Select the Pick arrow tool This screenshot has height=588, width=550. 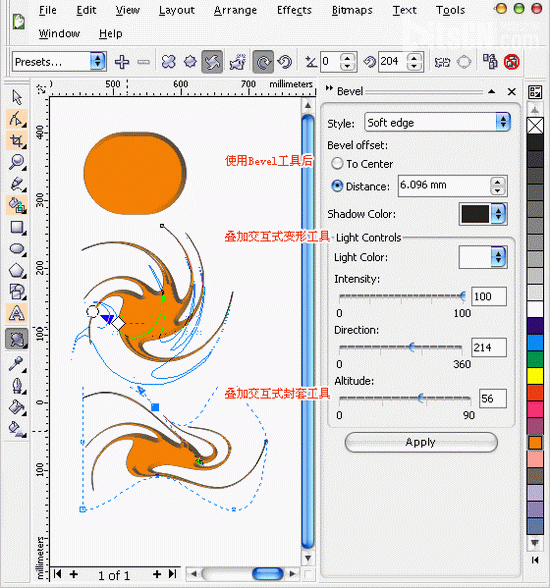[x=16, y=98]
